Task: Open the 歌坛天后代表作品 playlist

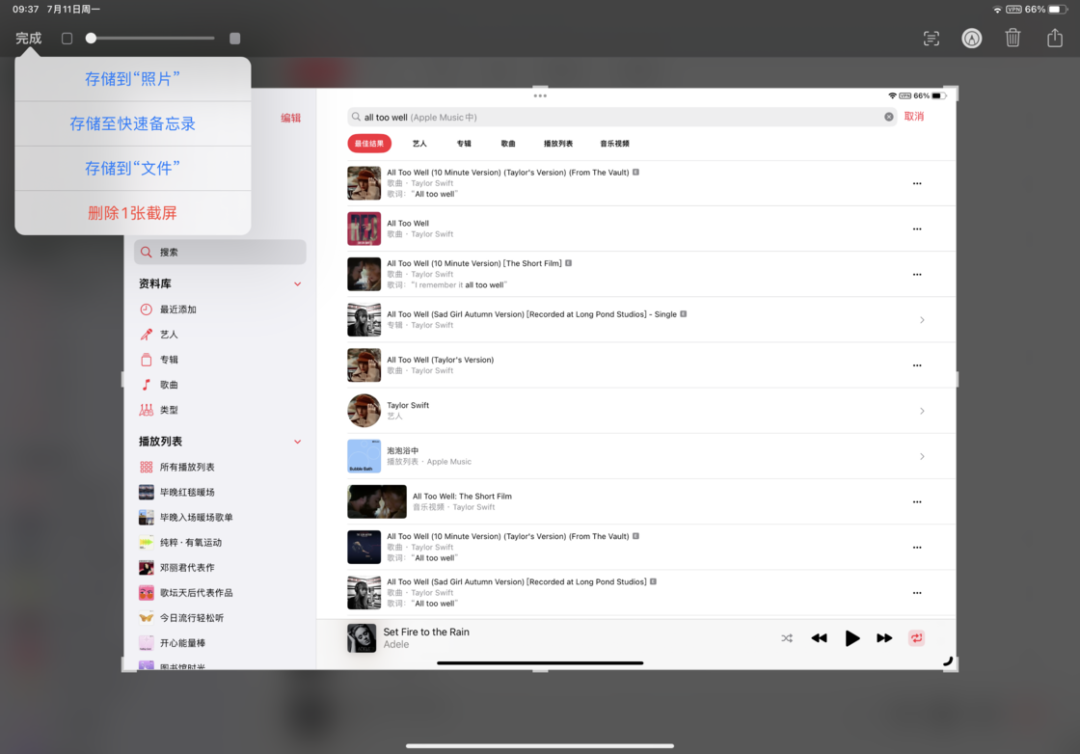Action: pos(220,593)
